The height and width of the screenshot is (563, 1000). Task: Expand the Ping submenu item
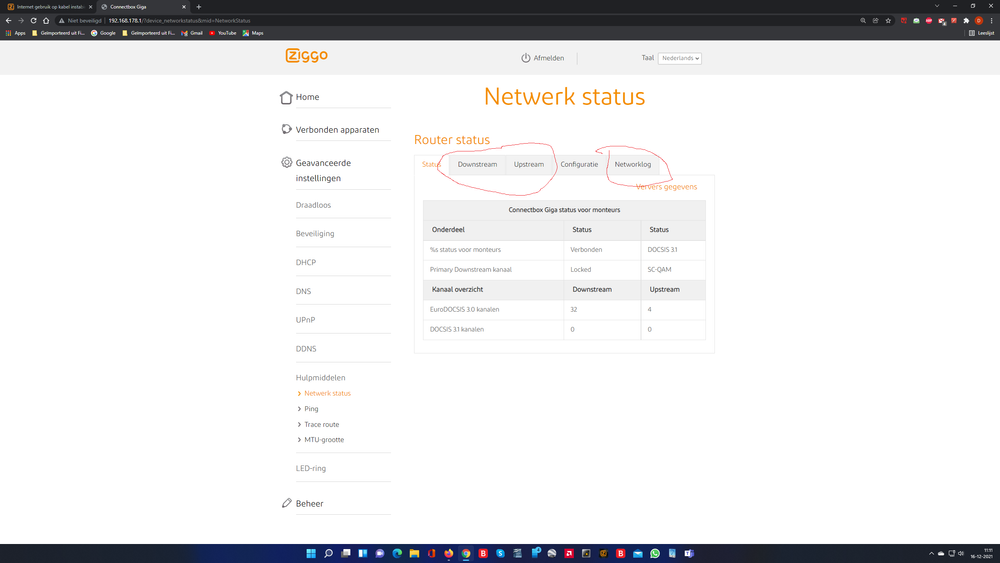[x=311, y=409]
